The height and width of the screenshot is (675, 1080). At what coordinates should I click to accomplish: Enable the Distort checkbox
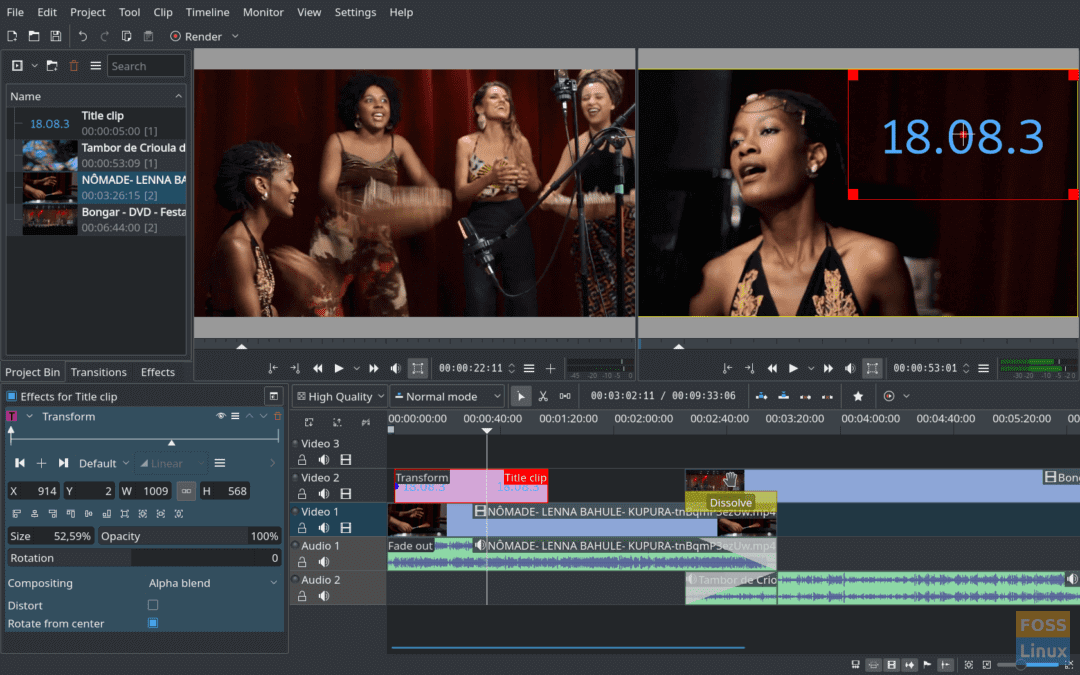coord(153,605)
